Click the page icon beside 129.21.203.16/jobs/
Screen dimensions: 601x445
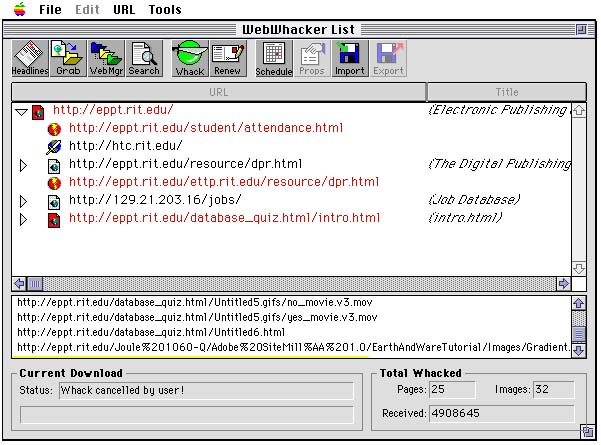[54, 202]
